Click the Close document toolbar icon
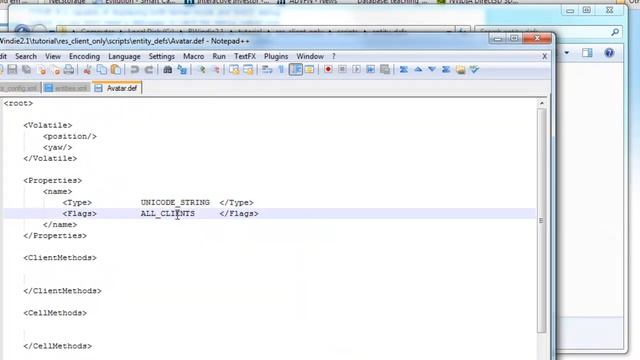640x360 pixels. point(41,70)
